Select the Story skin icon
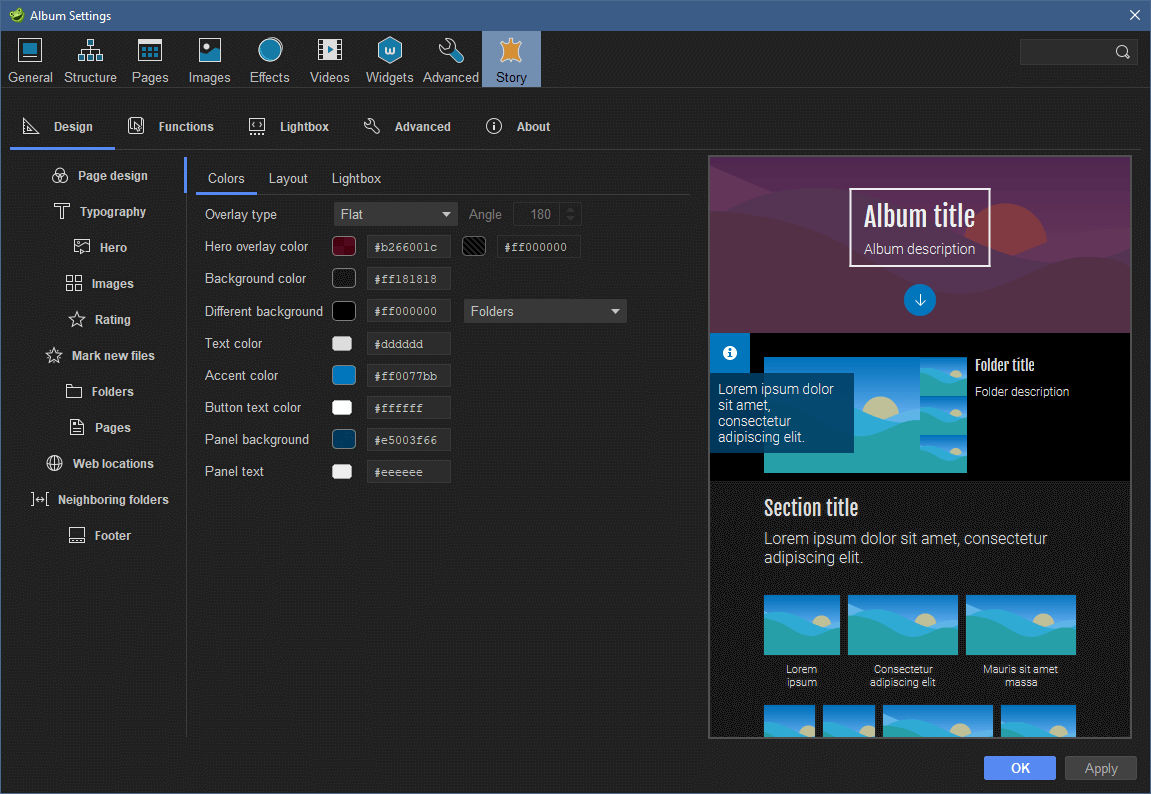The width and height of the screenshot is (1151, 794). 511,58
